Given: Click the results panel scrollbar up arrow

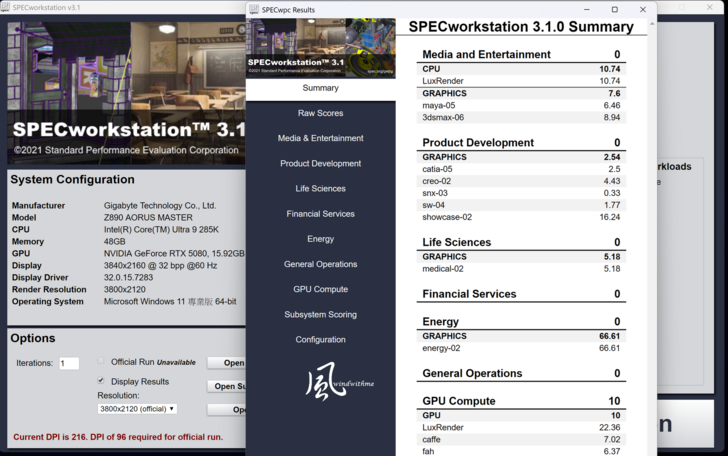Looking at the screenshot, I should pos(652,24).
